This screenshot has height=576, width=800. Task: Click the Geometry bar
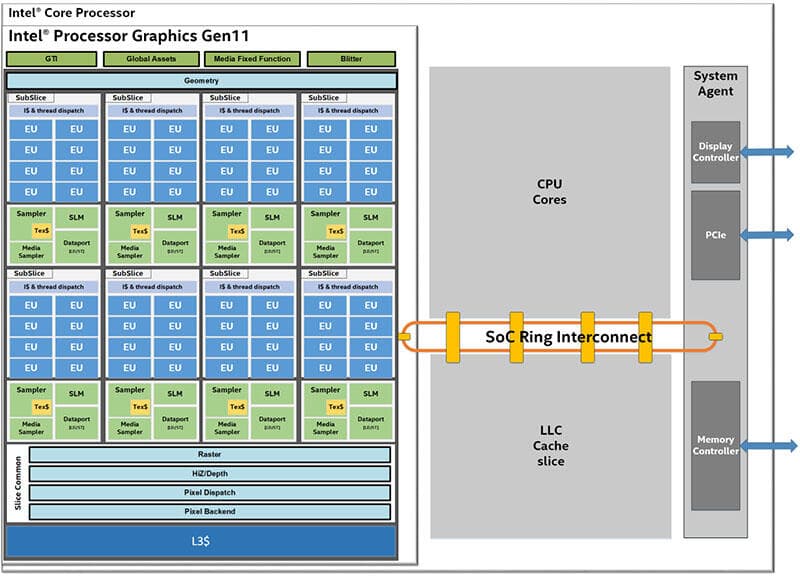[x=201, y=81]
